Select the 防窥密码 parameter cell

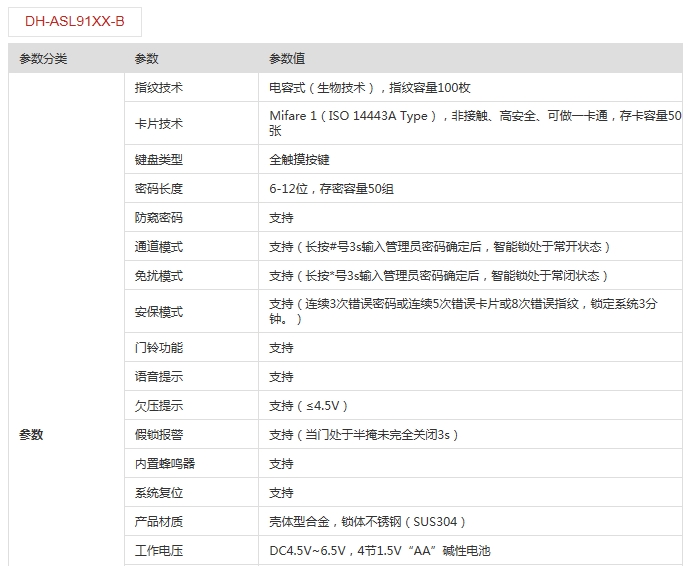pyautogui.click(x=192, y=217)
